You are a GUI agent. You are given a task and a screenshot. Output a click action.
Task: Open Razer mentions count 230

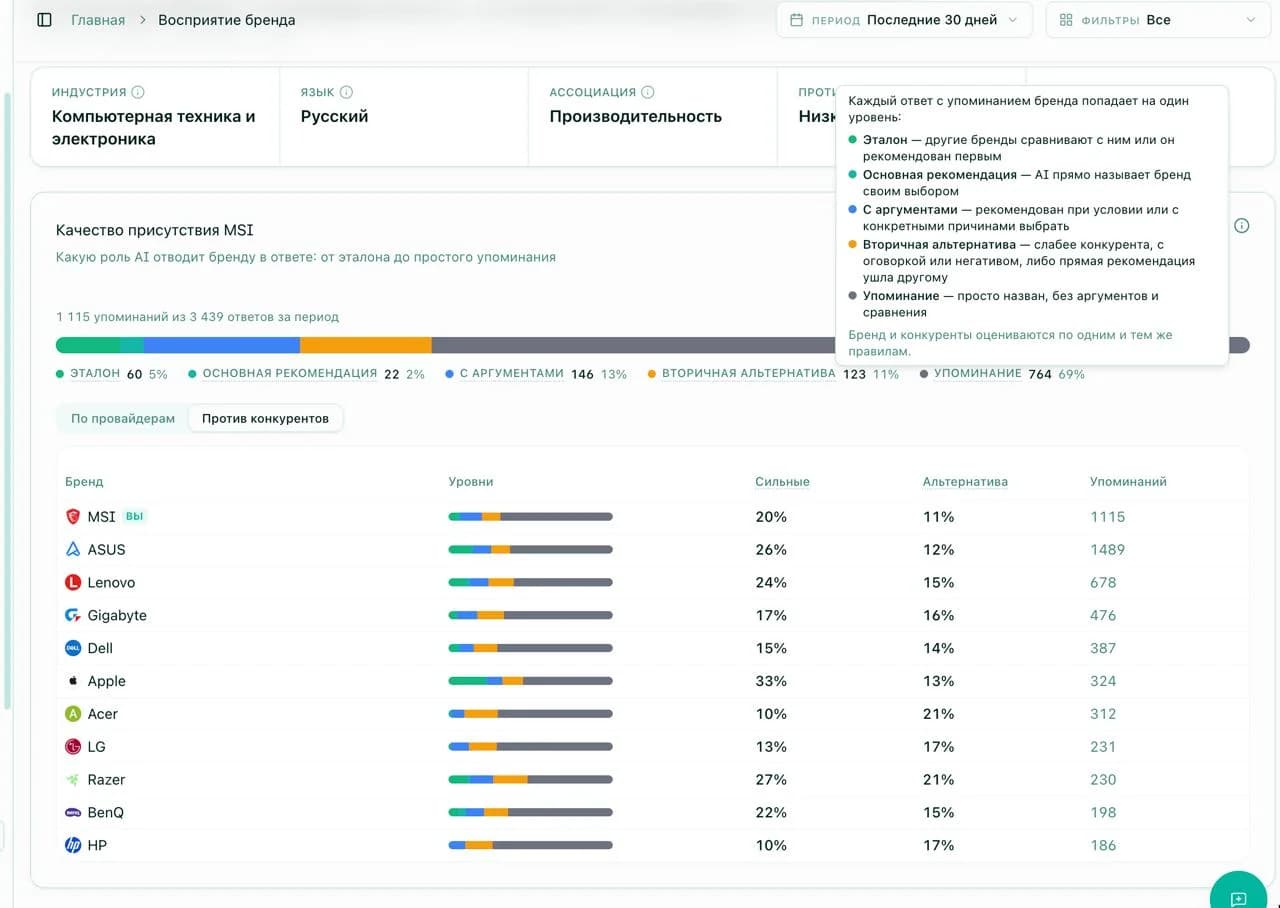coord(1103,780)
